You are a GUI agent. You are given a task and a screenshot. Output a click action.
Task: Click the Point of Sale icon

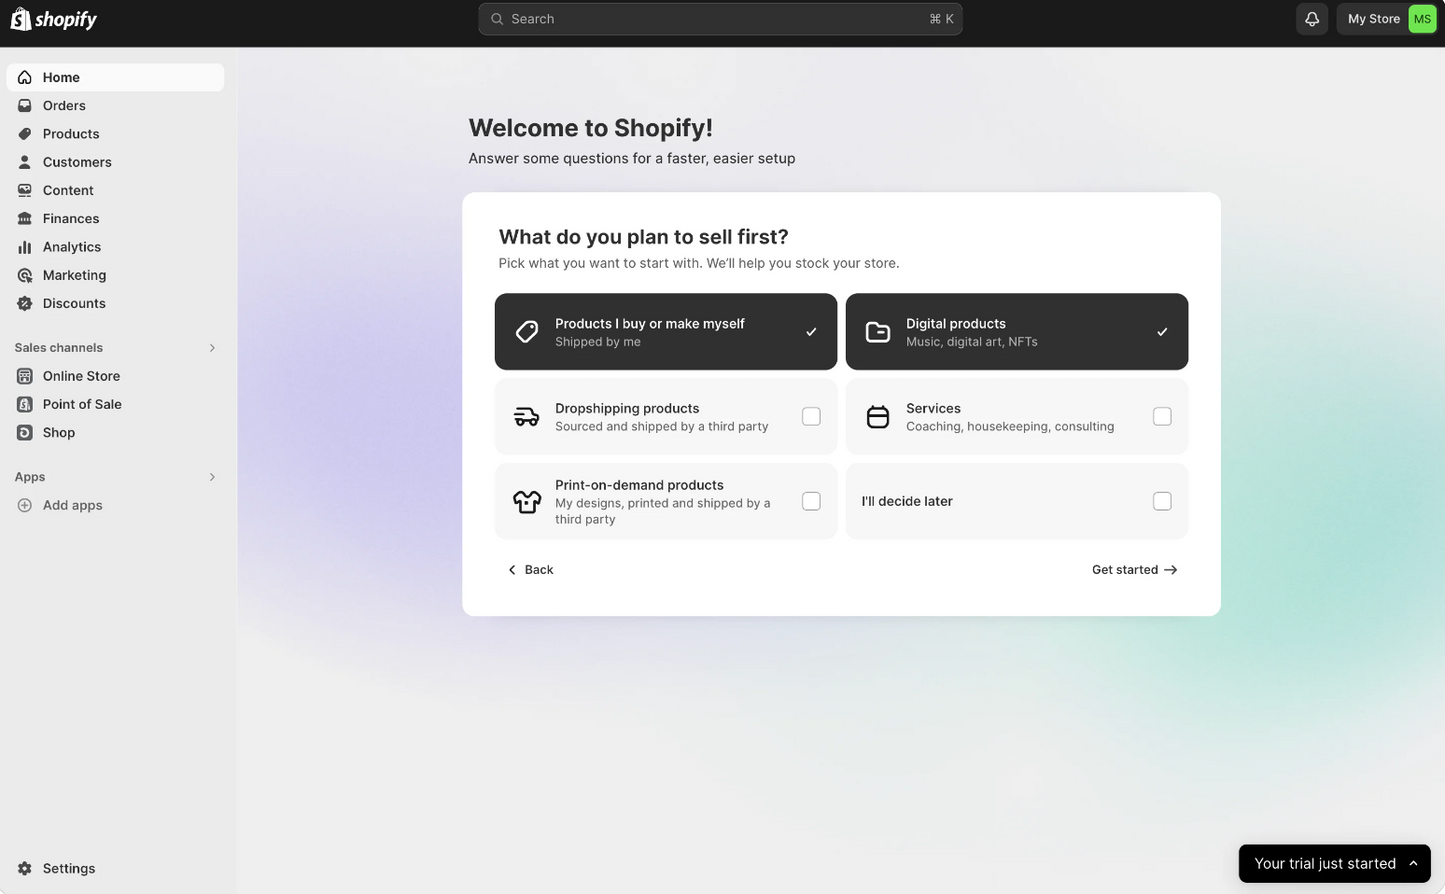[x=25, y=404]
